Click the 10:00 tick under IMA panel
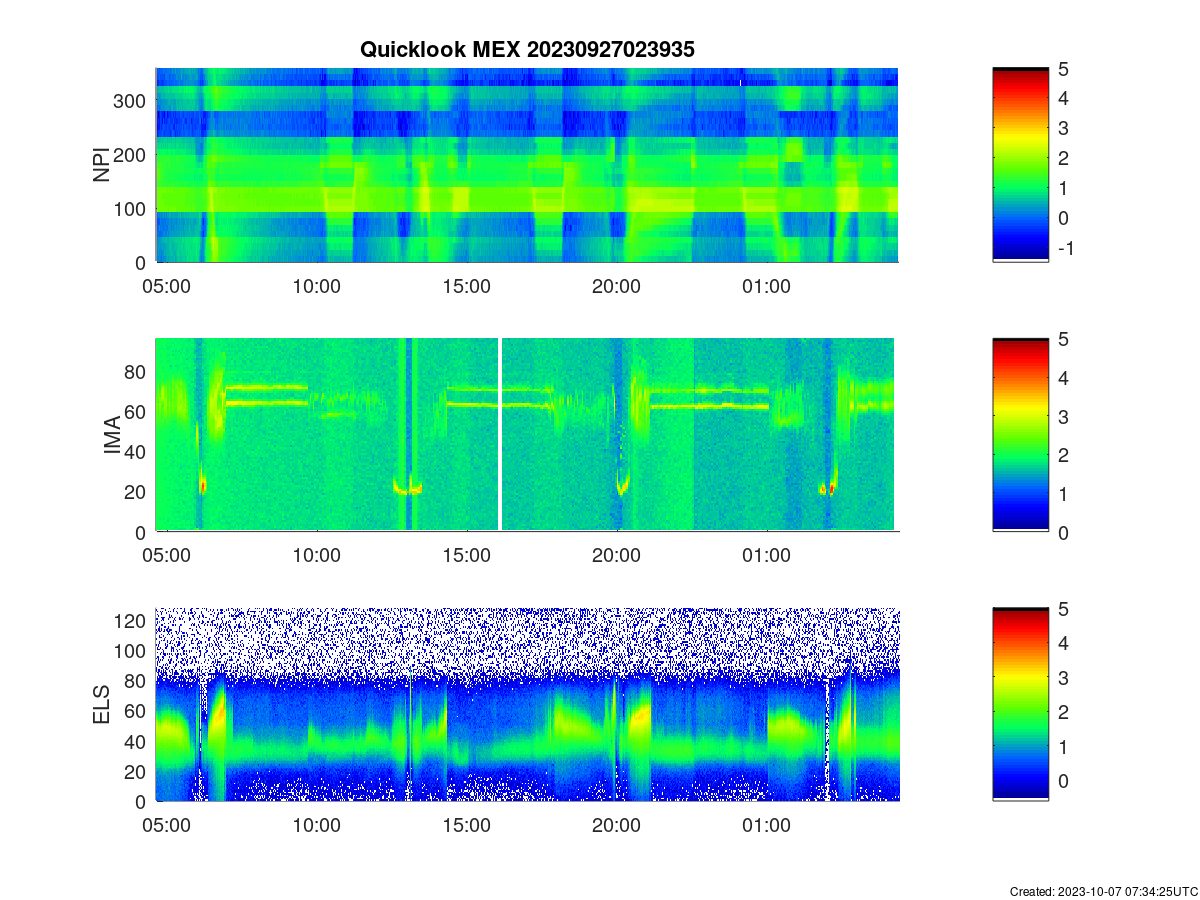Viewport: 1200px width, 900px height. click(317, 556)
